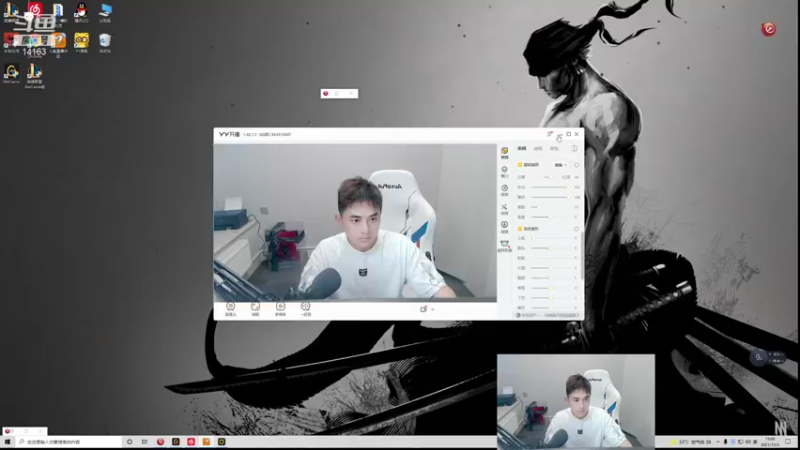Viewport: 800px width, 450px height.
Task: Select the third YY sidebar icon (circular gauge)
Action: [504, 190]
